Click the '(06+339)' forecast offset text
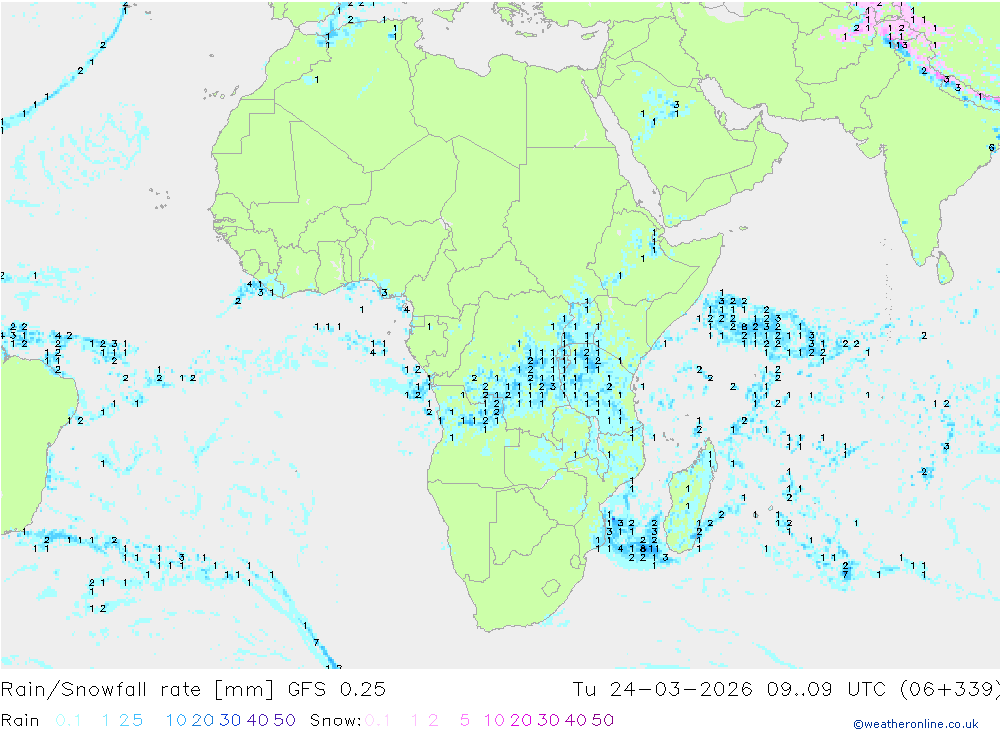 (950, 690)
